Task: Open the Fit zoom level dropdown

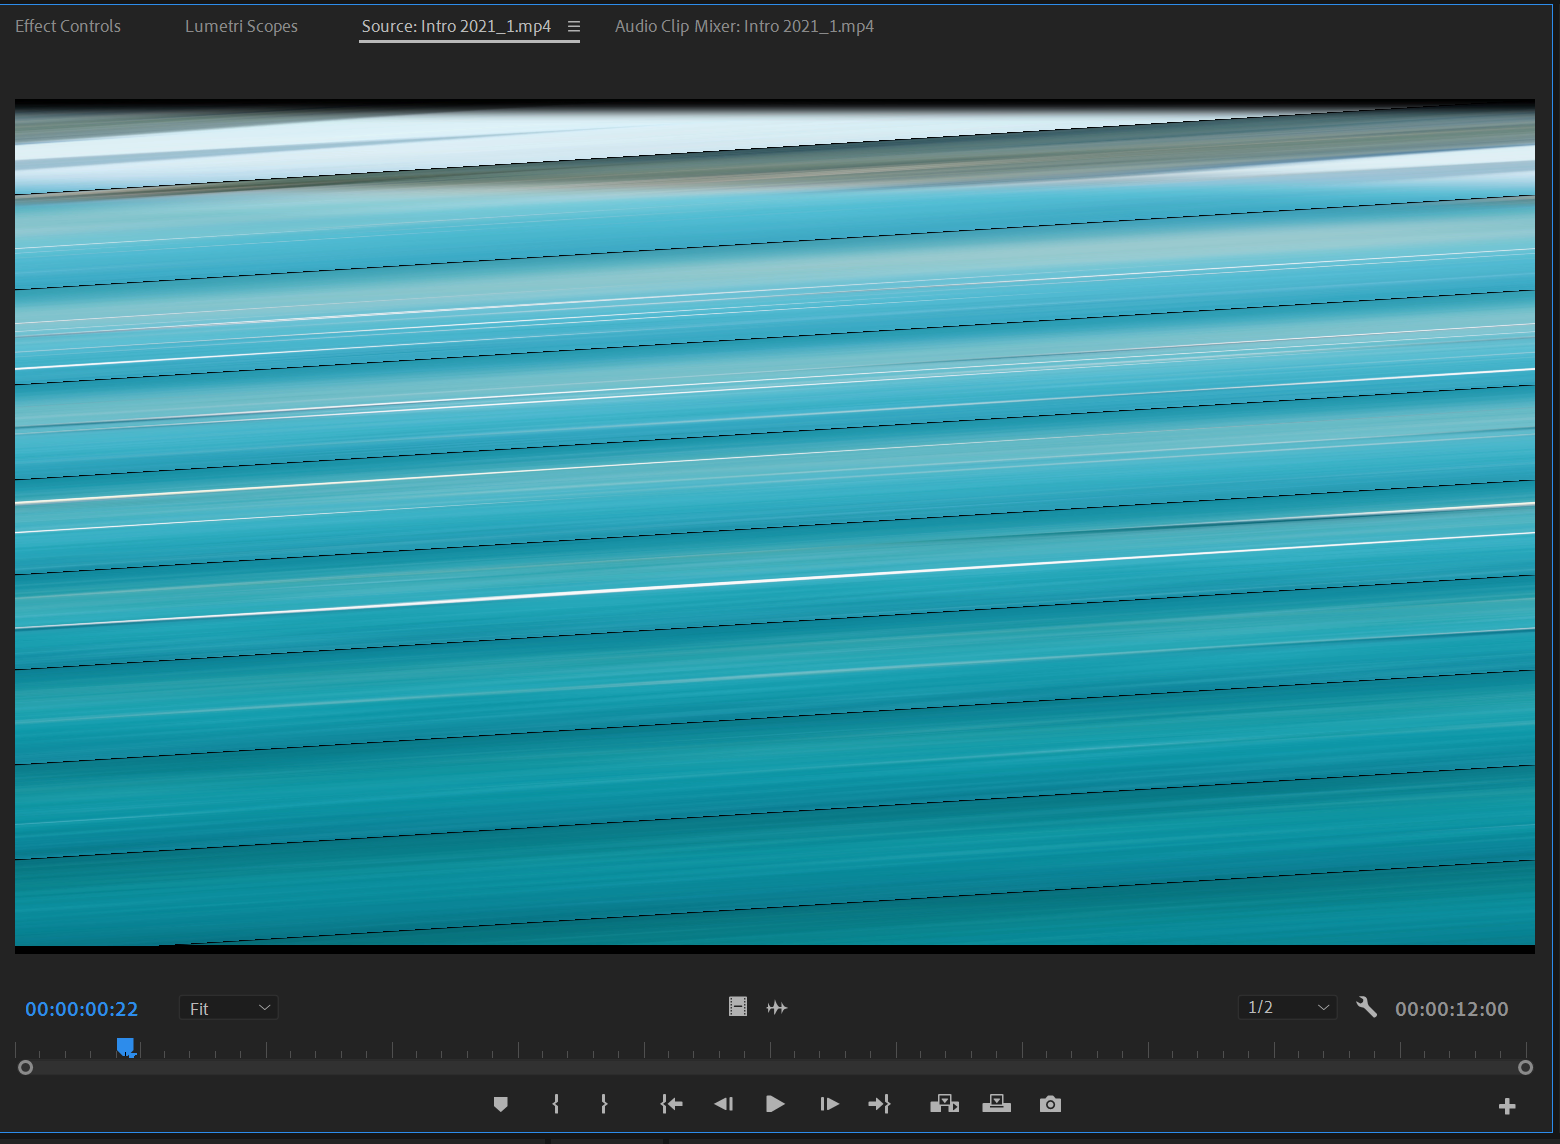Action: coord(228,1008)
